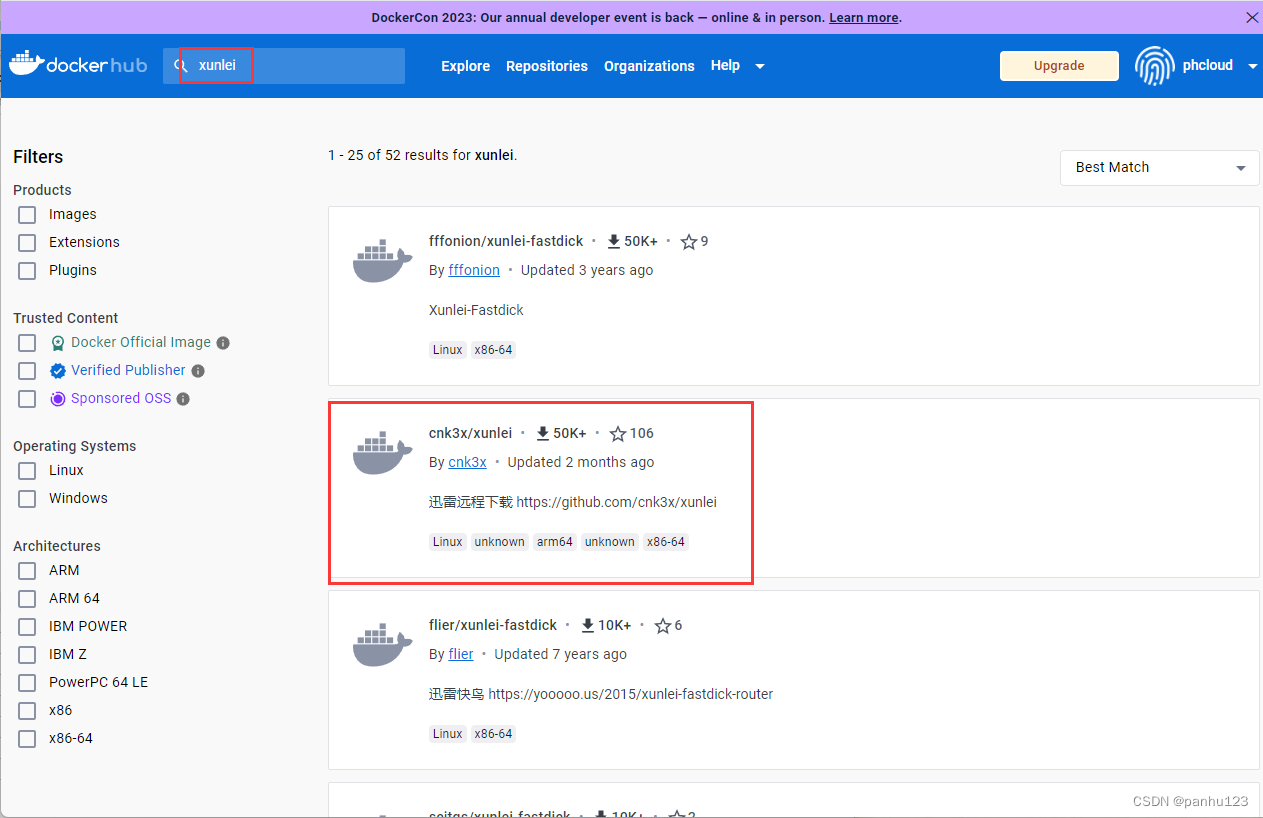
Task: Open Organizations in the navbar
Action: coord(649,66)
